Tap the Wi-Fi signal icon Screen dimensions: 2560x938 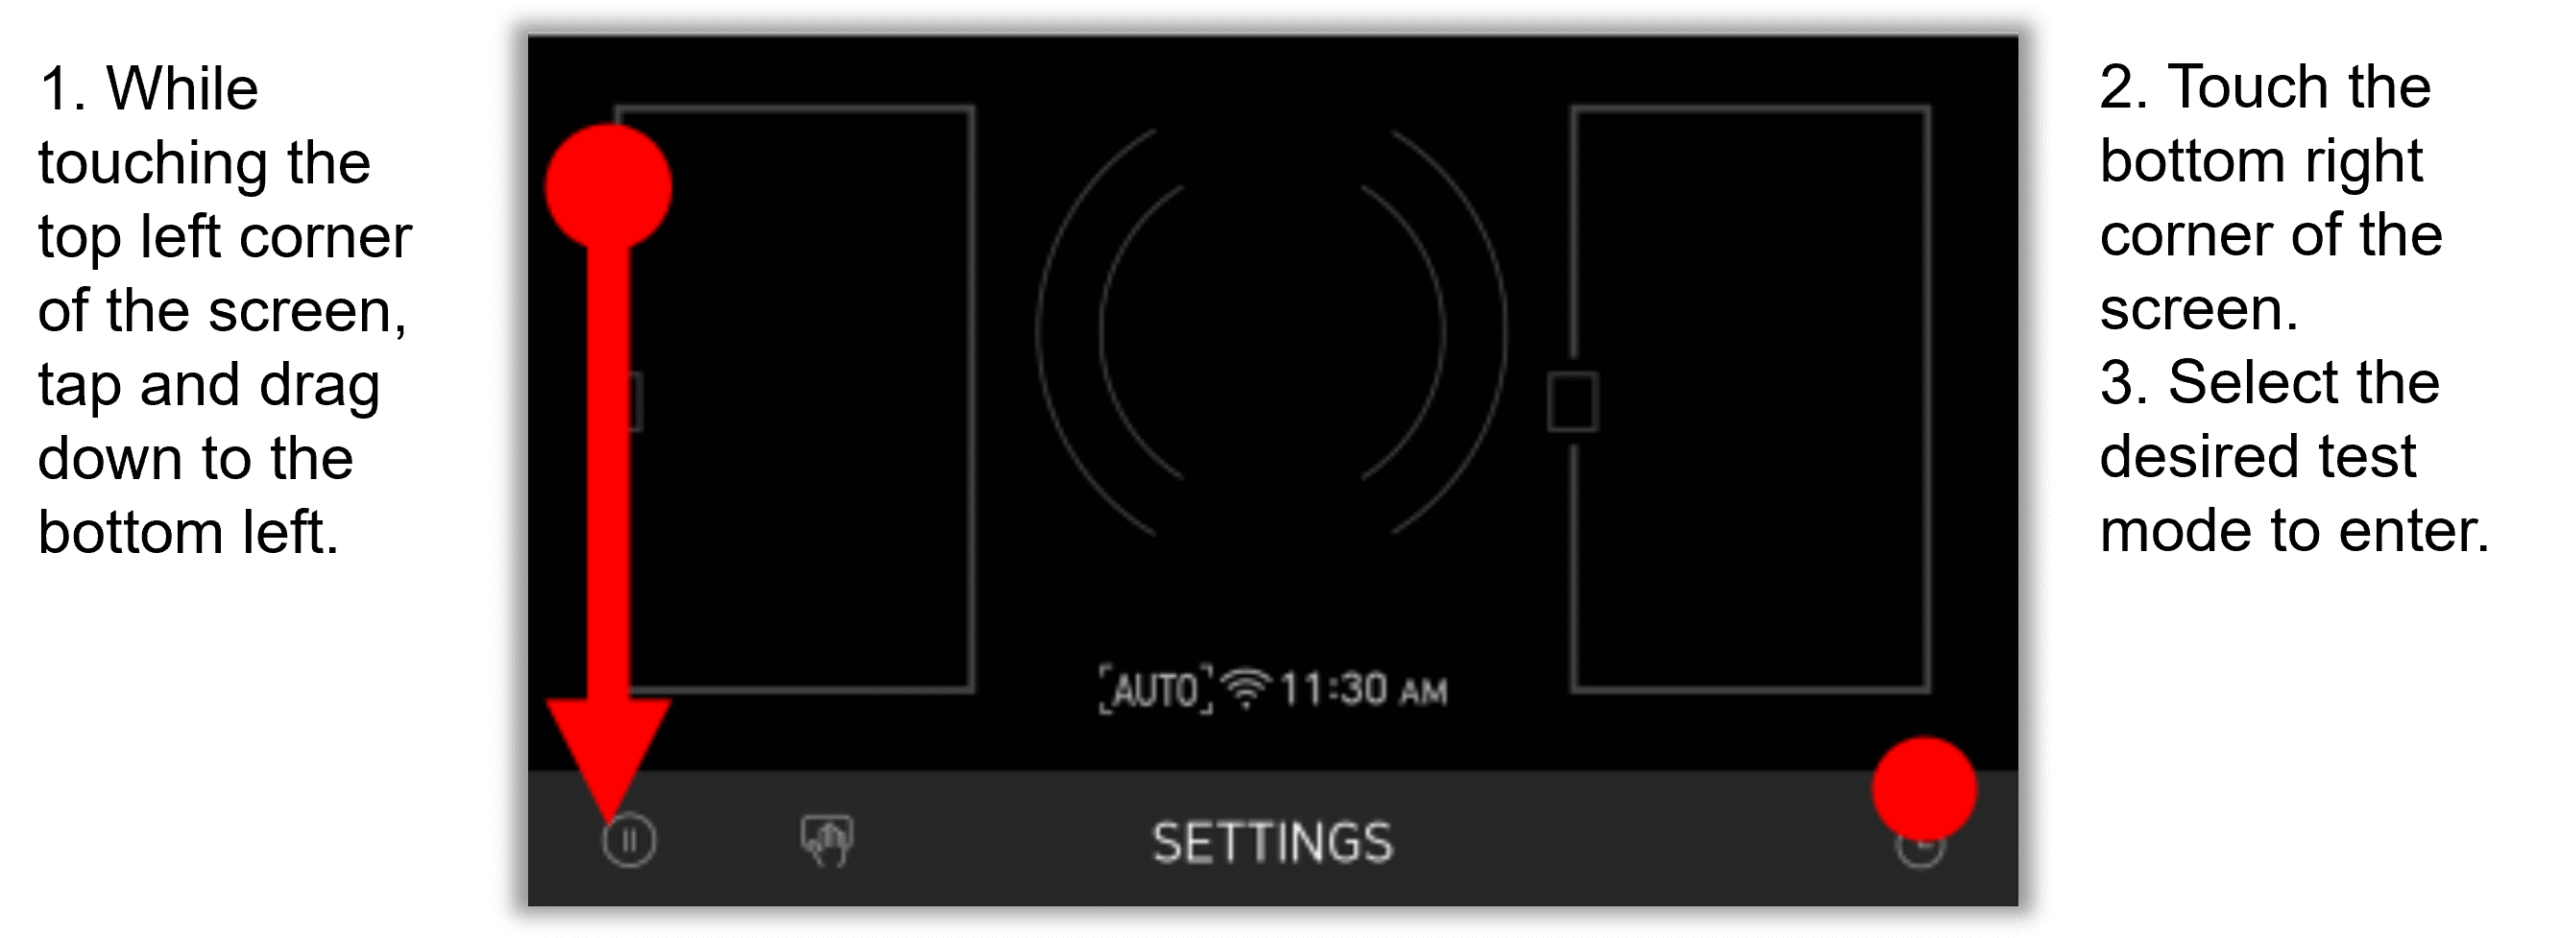coord(1246,688)
